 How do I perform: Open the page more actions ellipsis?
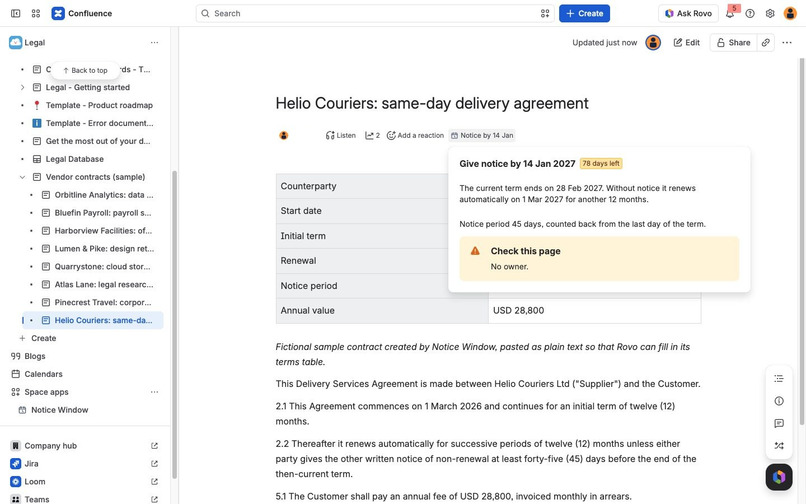click(x=787, y=43)
